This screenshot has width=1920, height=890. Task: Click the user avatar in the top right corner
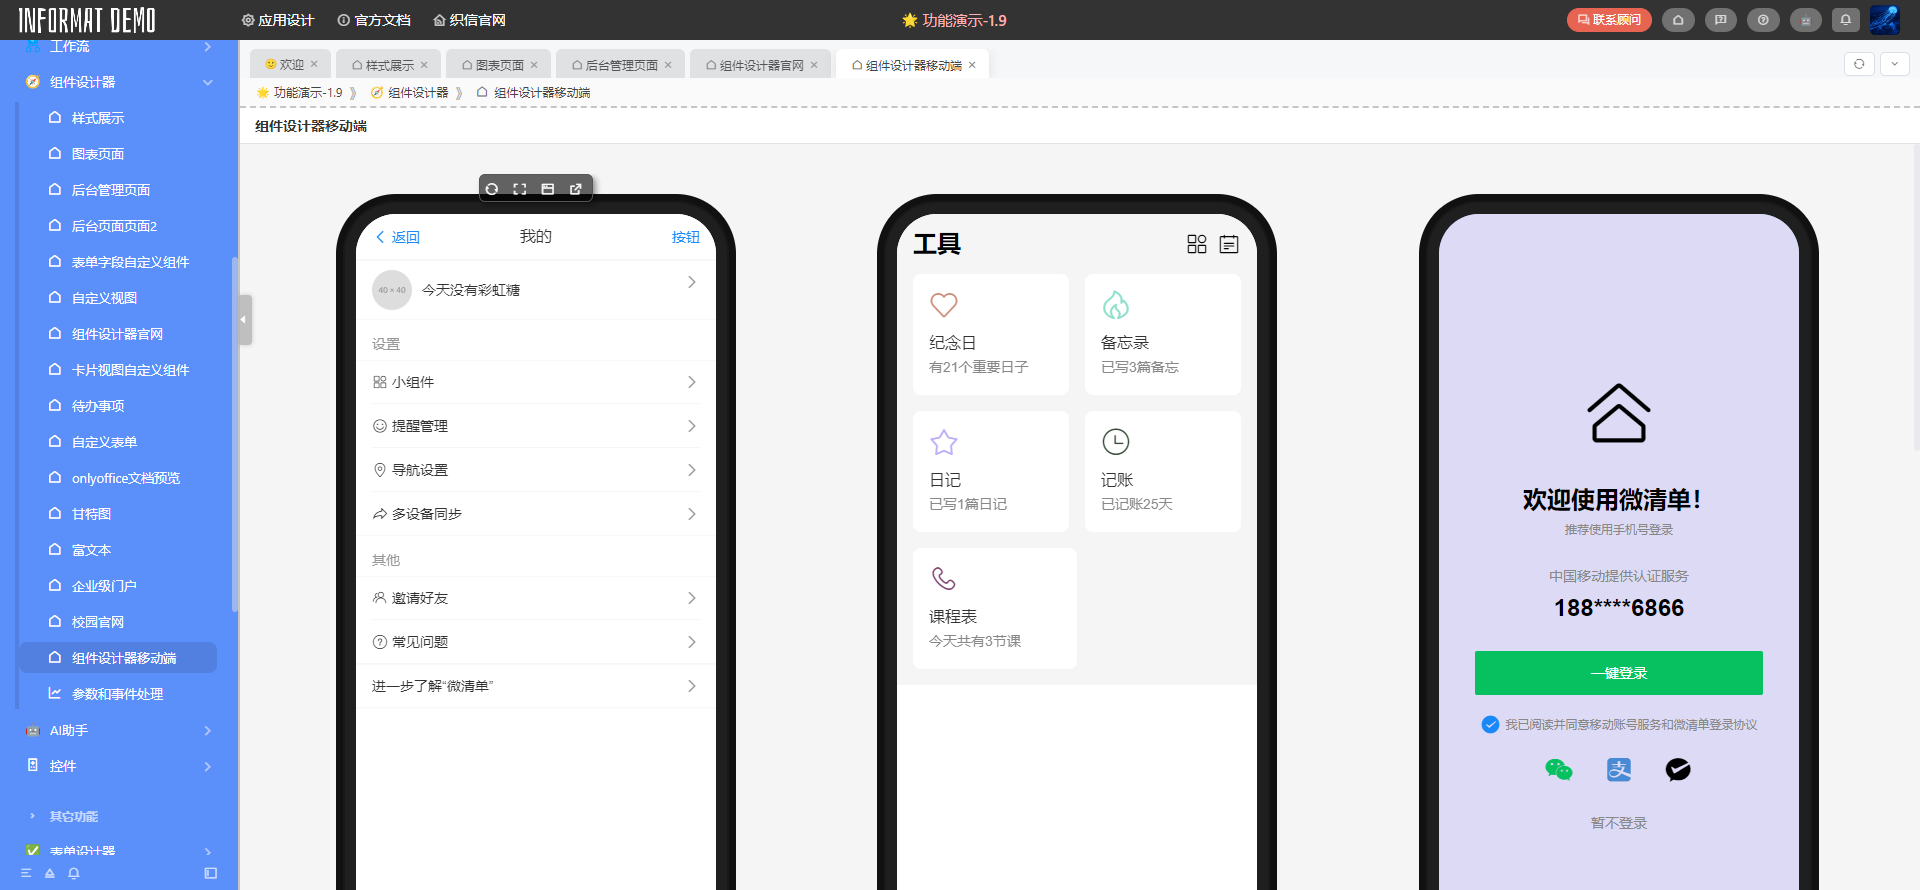tap(1885, 20)
